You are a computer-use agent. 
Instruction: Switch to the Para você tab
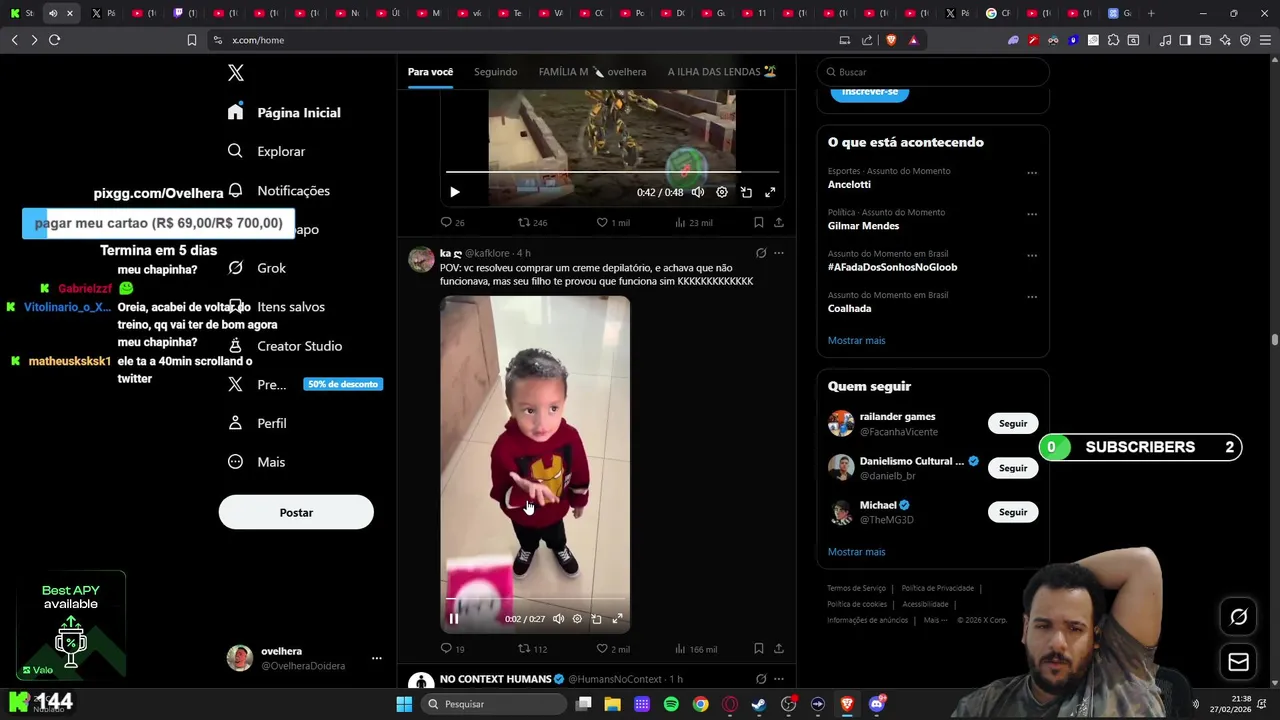[430, 72]
